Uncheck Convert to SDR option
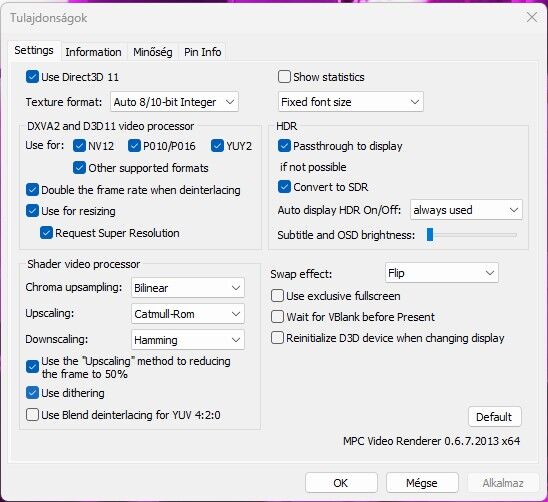Viewport: 548px width, 502px height. [x=284, y=187]
